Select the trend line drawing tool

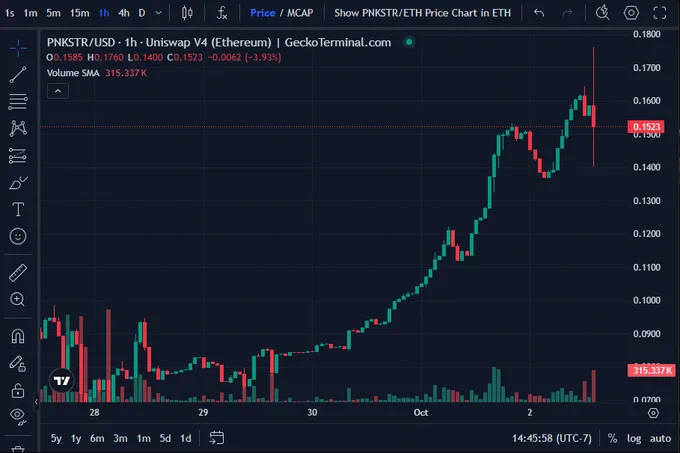[18, 75]
